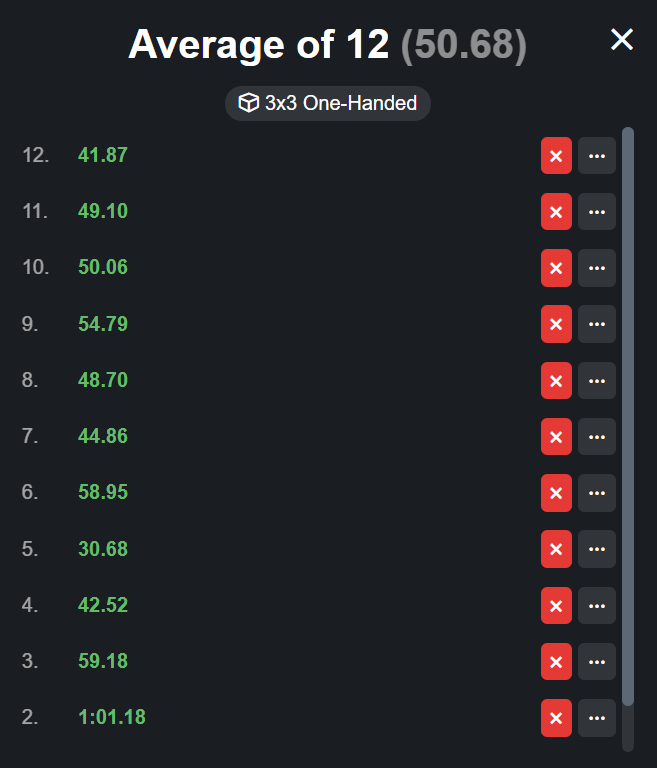Open more options for solve 30.68
Image resolution: width=657 pixels, height=768 pixels.
pyautogui.click(x=597, y=549)
